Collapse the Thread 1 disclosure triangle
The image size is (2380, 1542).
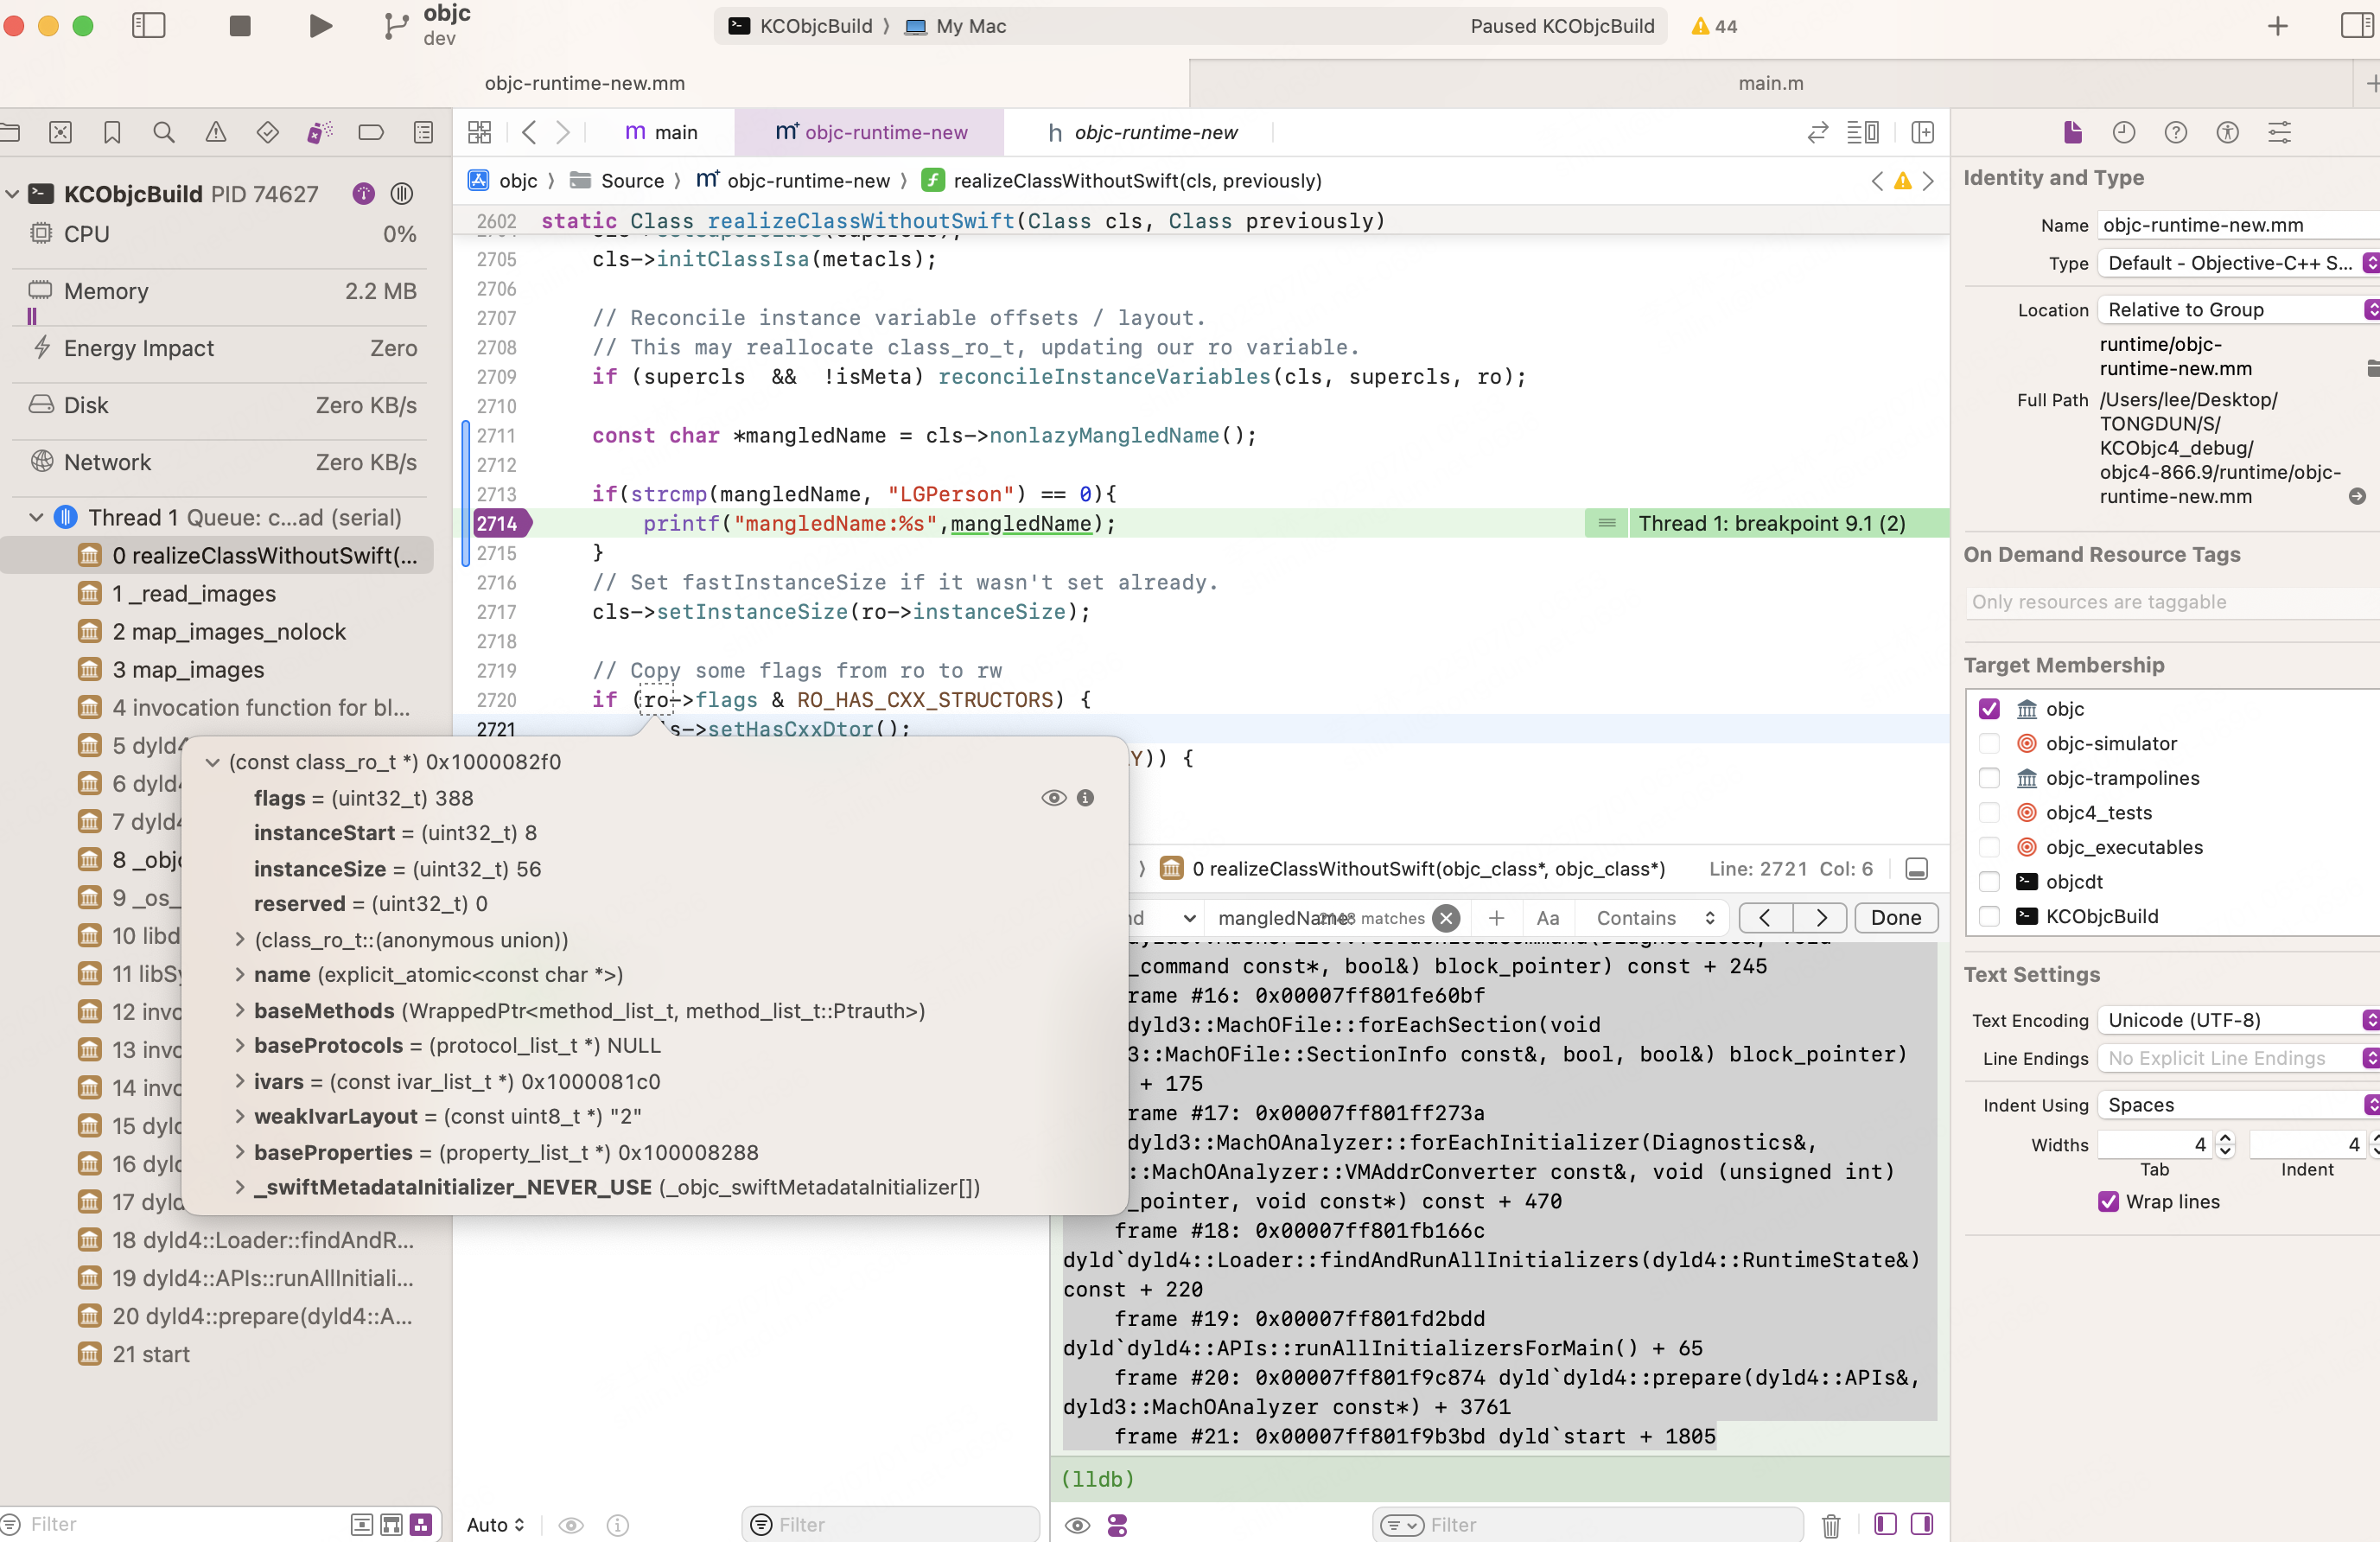tap(36, 517)
